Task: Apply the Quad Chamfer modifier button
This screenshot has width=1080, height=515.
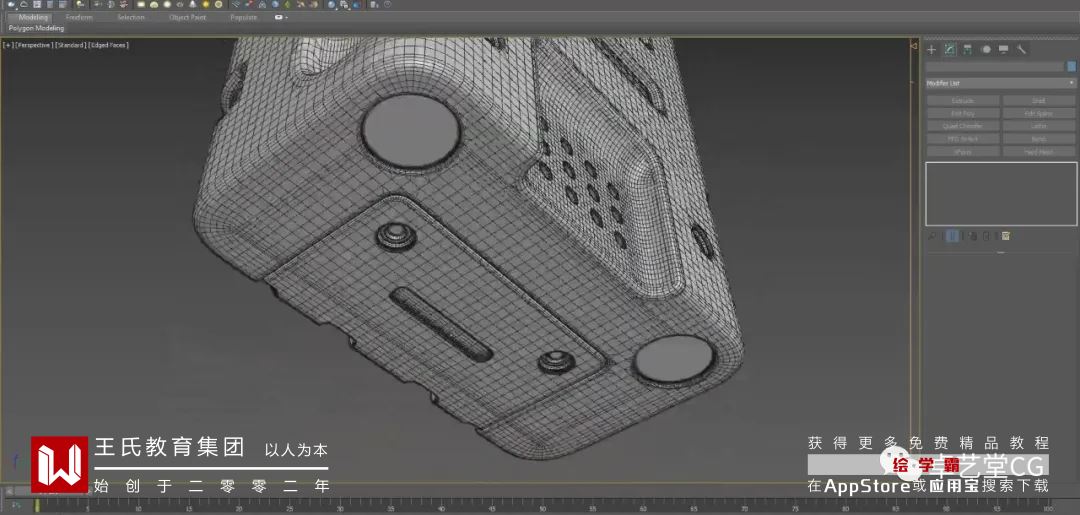Action: point(963,126)
